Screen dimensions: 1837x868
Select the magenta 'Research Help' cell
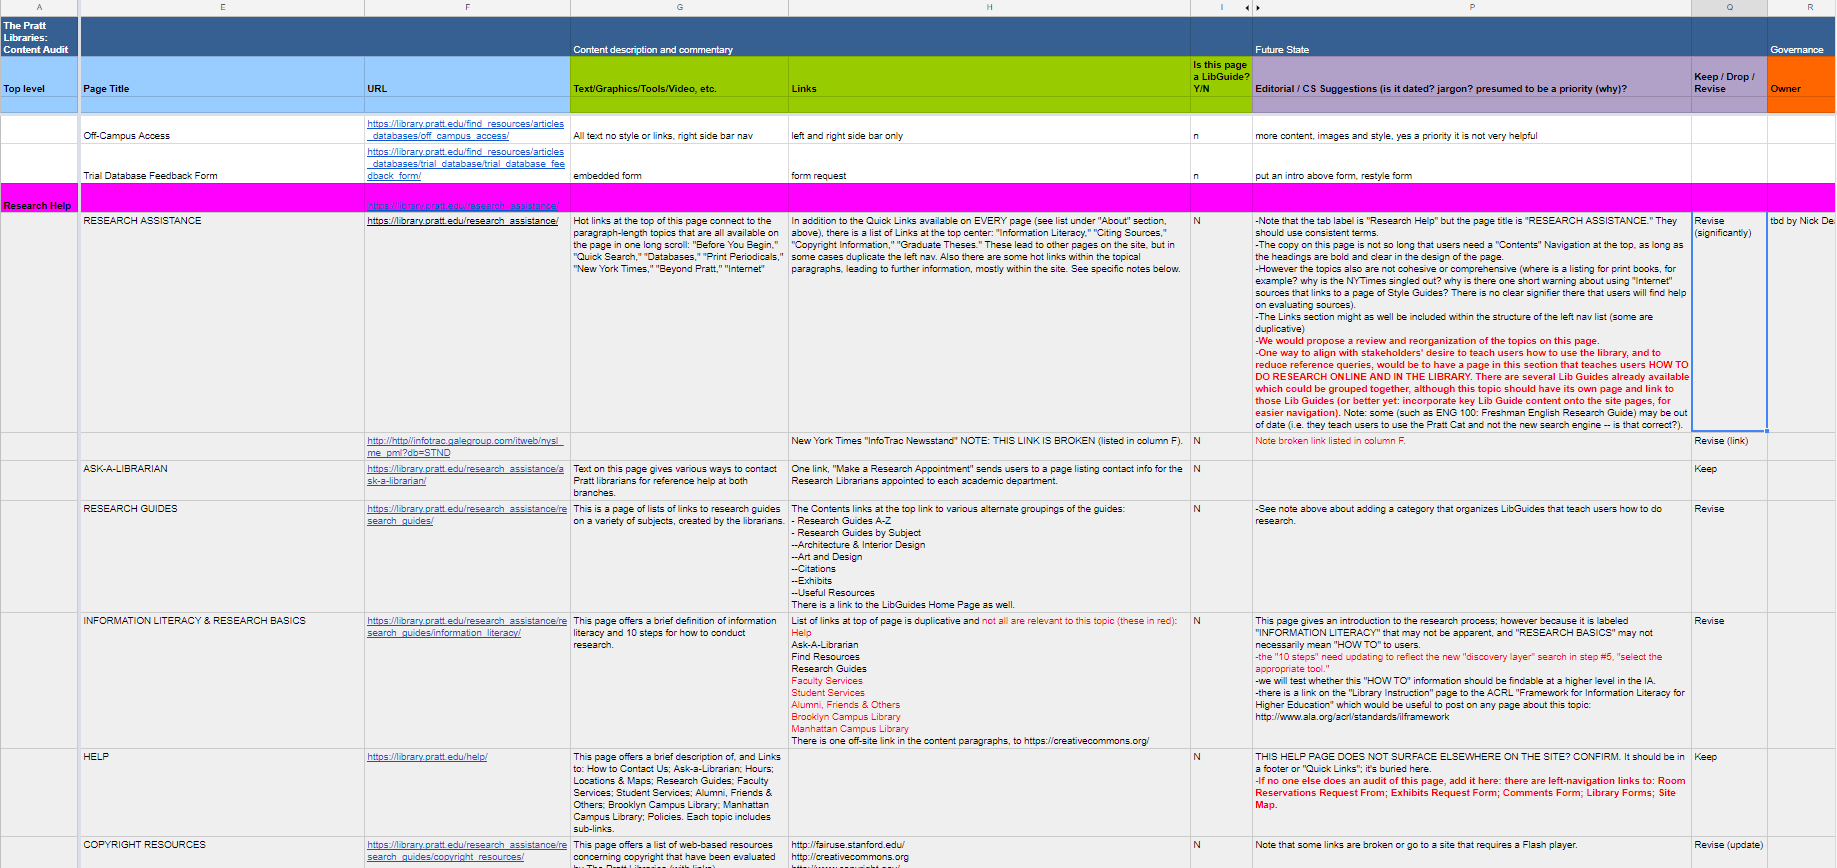(39, 198)
